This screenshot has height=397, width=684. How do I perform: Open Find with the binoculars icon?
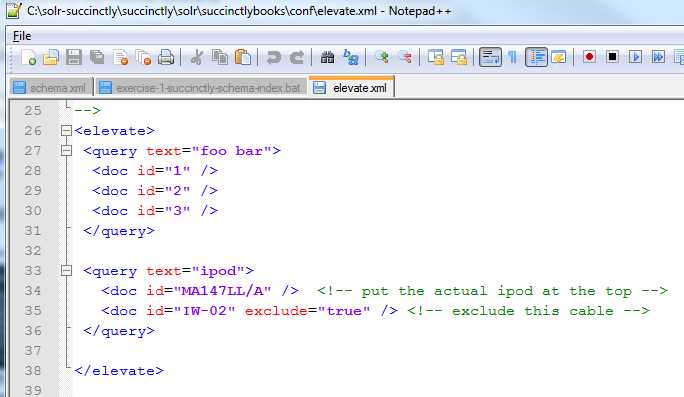click(327, 58)
